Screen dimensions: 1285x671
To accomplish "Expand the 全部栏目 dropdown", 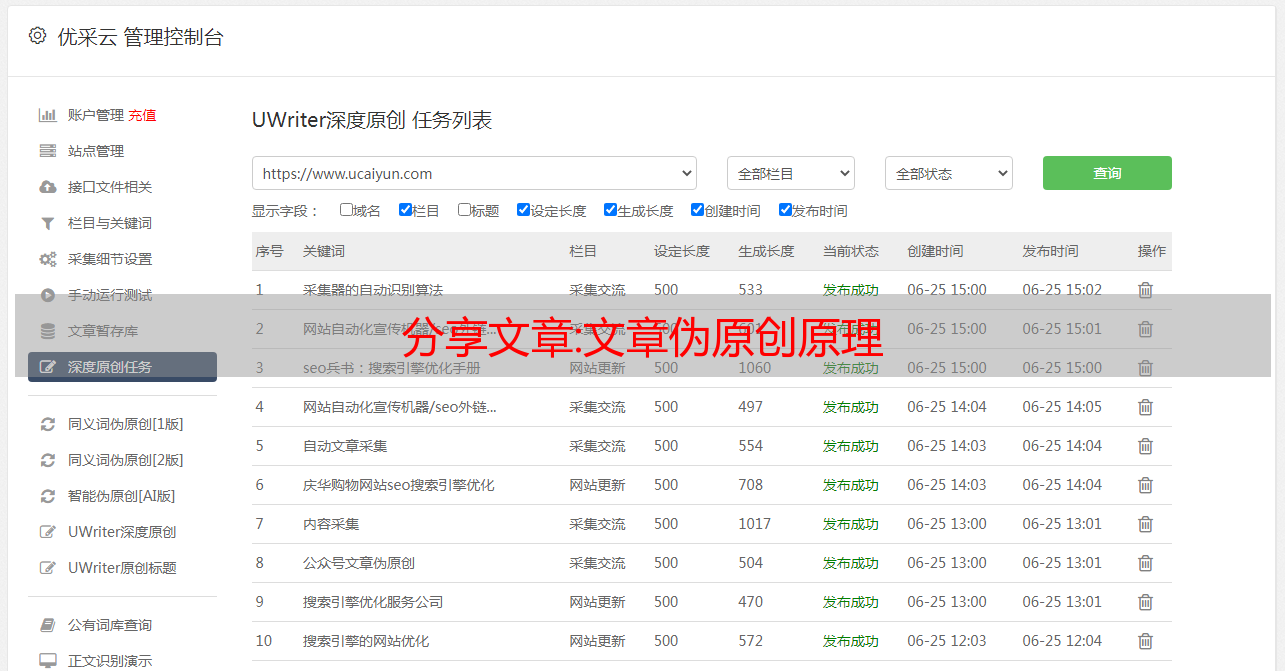I will coord(790,173).
